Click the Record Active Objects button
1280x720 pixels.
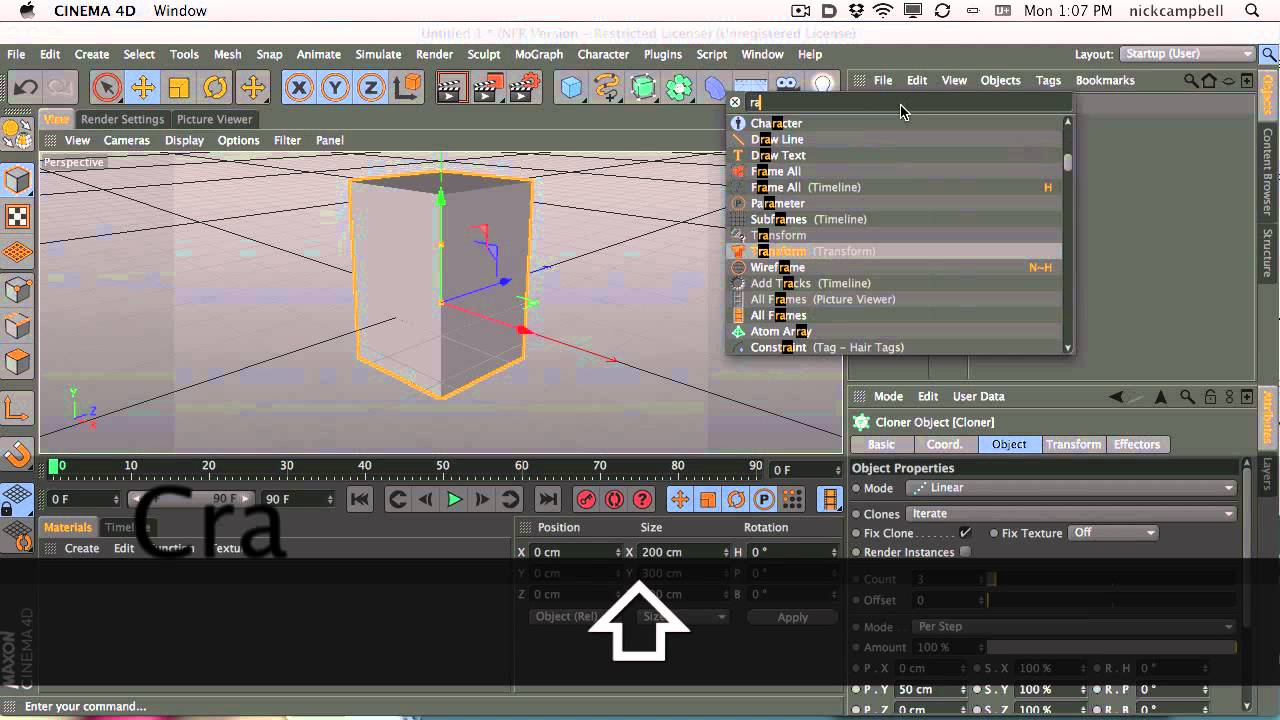point(586,499)
